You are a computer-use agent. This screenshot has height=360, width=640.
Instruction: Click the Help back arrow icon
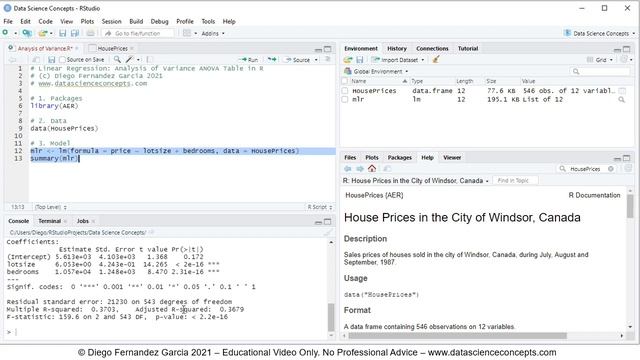click(x=348, y=169)
